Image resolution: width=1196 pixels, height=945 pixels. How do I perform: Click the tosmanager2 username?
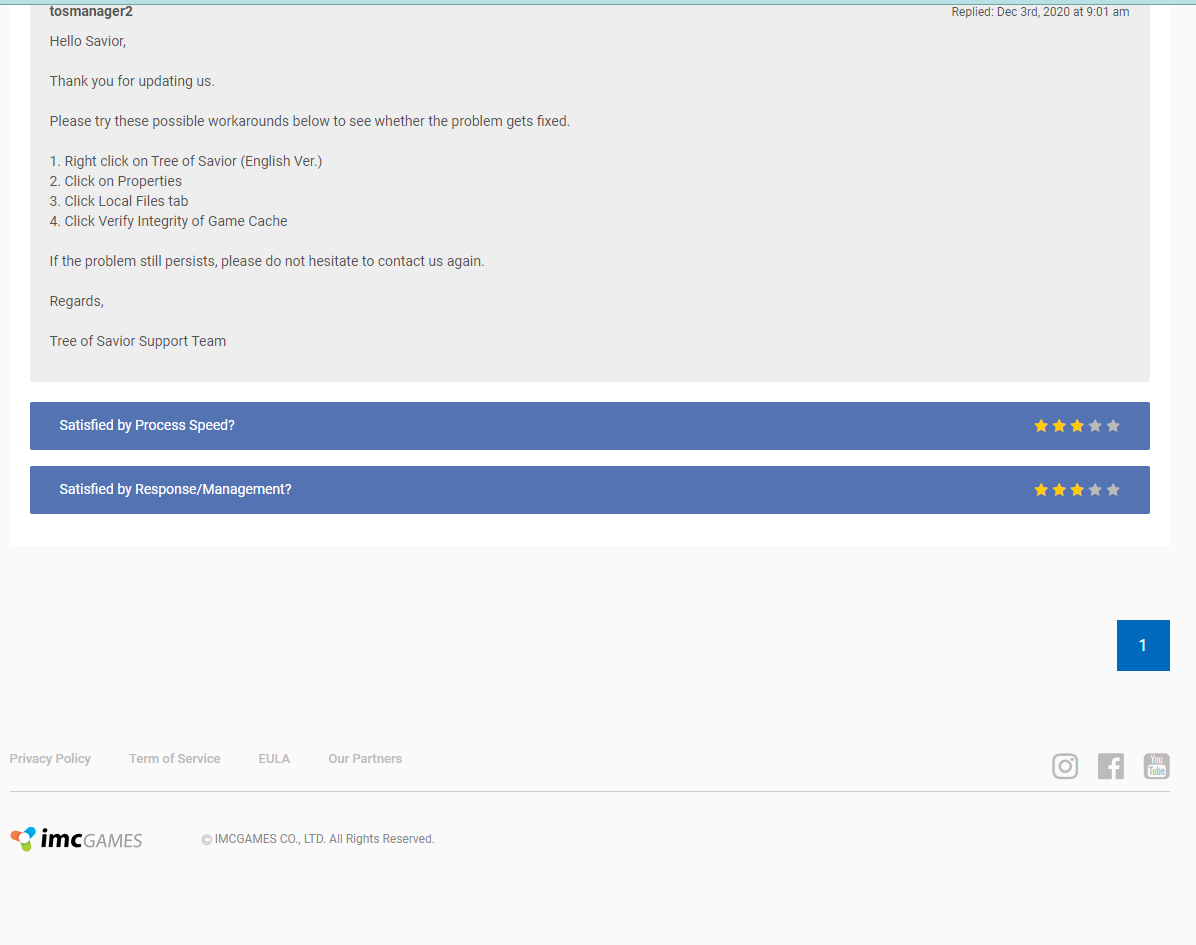coord(91,12)
